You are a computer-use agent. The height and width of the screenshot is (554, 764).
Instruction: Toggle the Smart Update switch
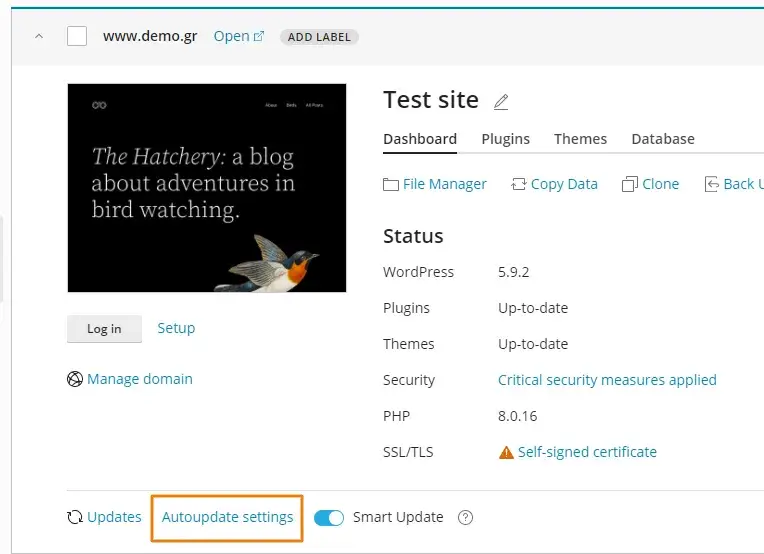click(329, 517)
